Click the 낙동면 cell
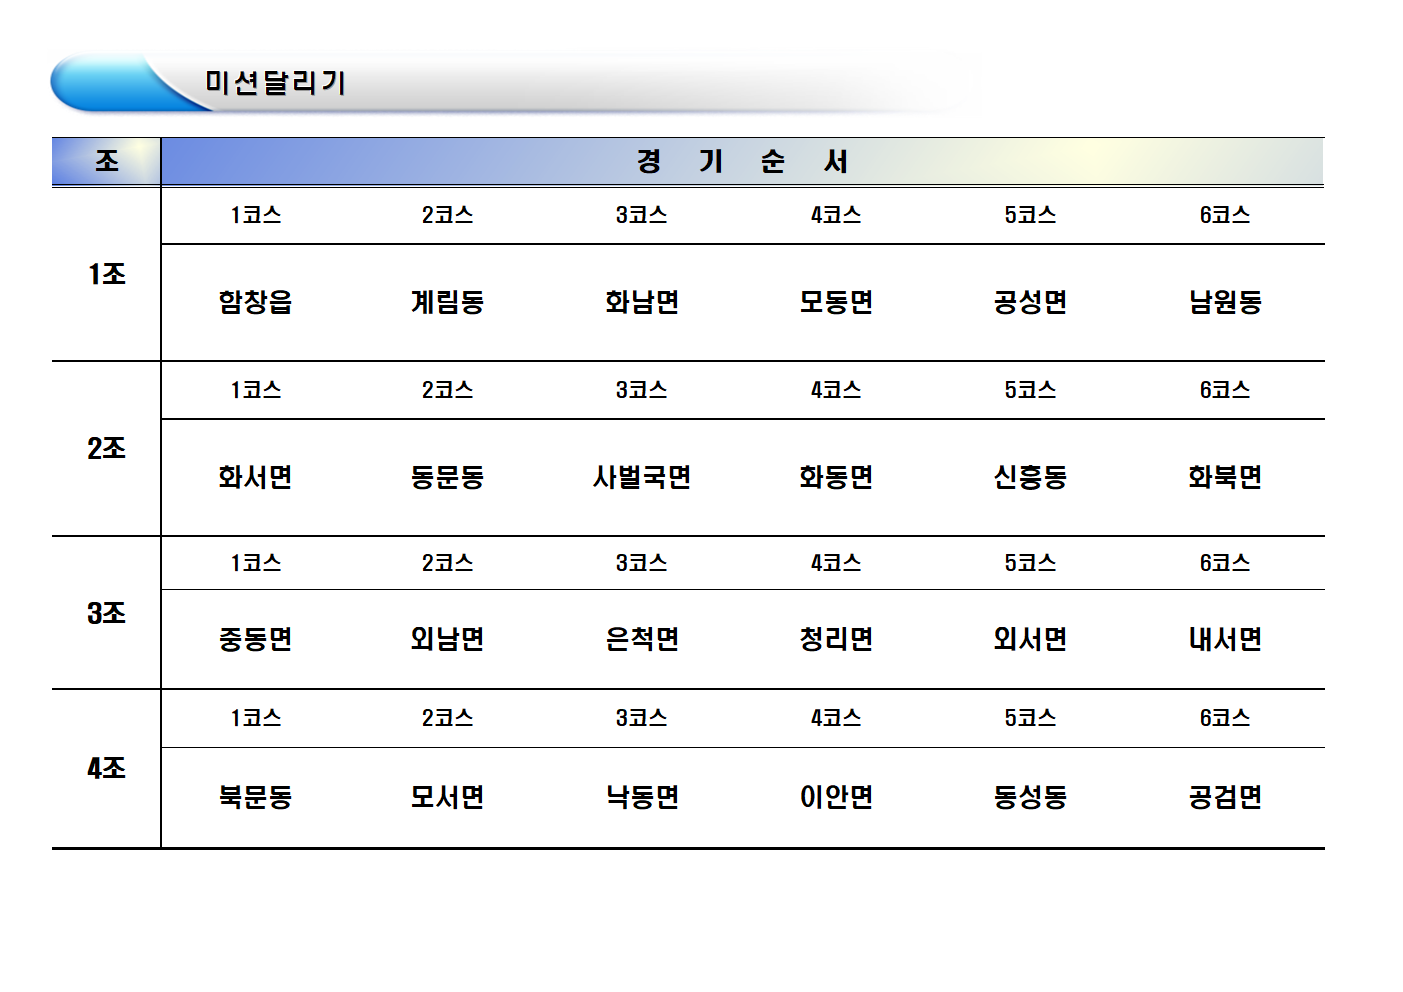 point(642,797)
